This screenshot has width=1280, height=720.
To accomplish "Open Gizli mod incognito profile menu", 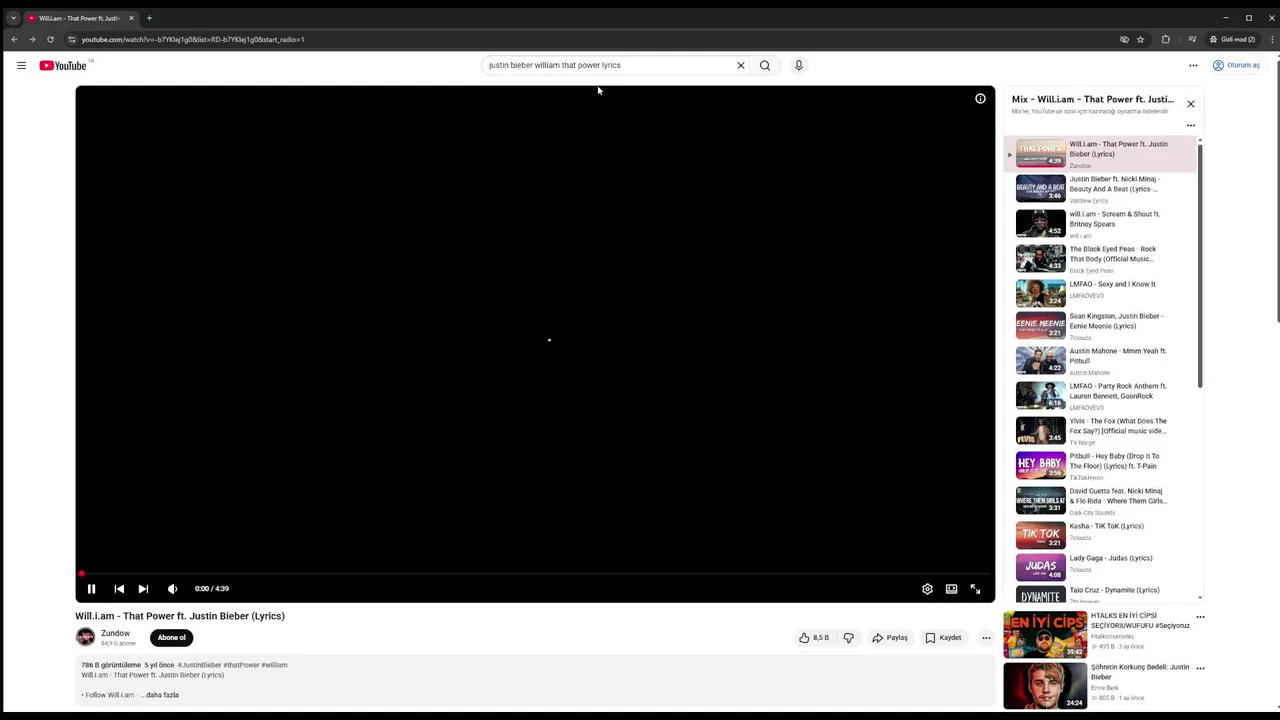I will coord(1232,39).
